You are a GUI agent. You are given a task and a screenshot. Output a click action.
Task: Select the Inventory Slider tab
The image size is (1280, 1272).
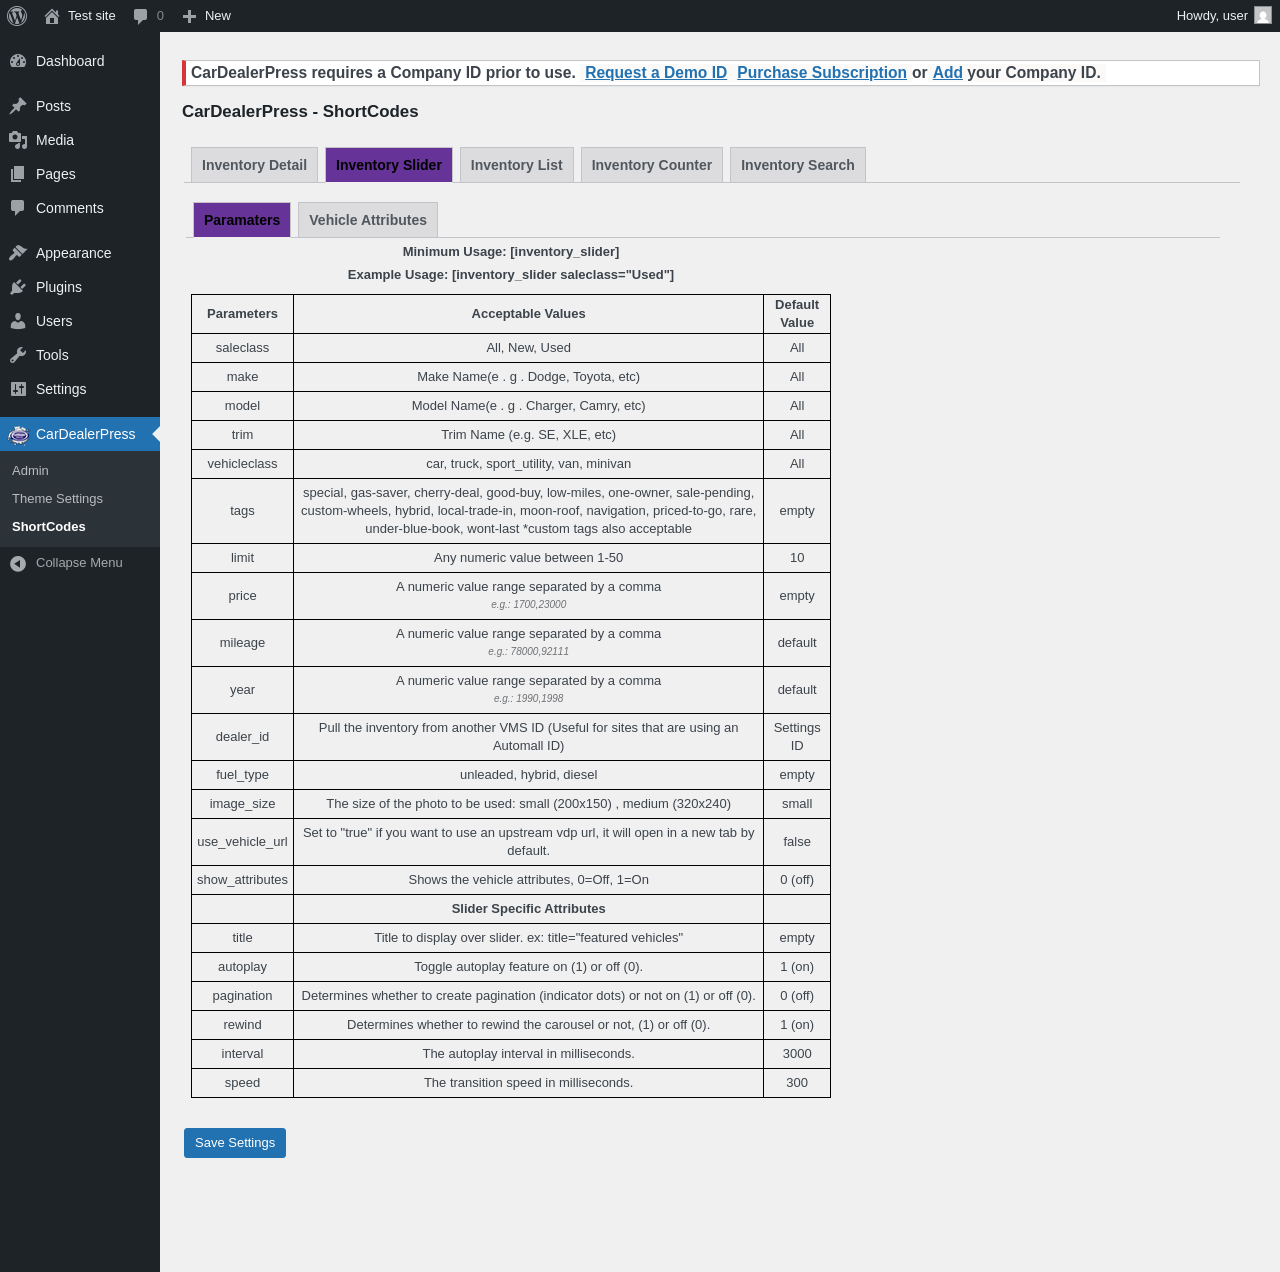(x=389, y=165)
